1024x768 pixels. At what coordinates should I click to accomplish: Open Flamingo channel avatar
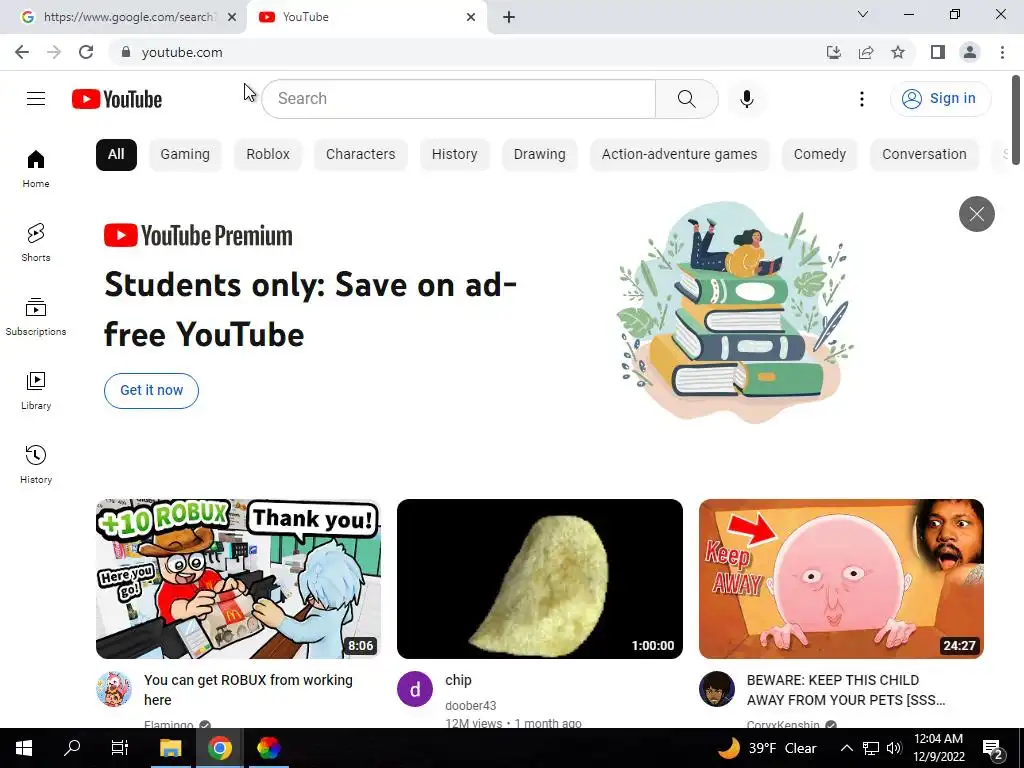pyautogui.click(x=114, y=689)
